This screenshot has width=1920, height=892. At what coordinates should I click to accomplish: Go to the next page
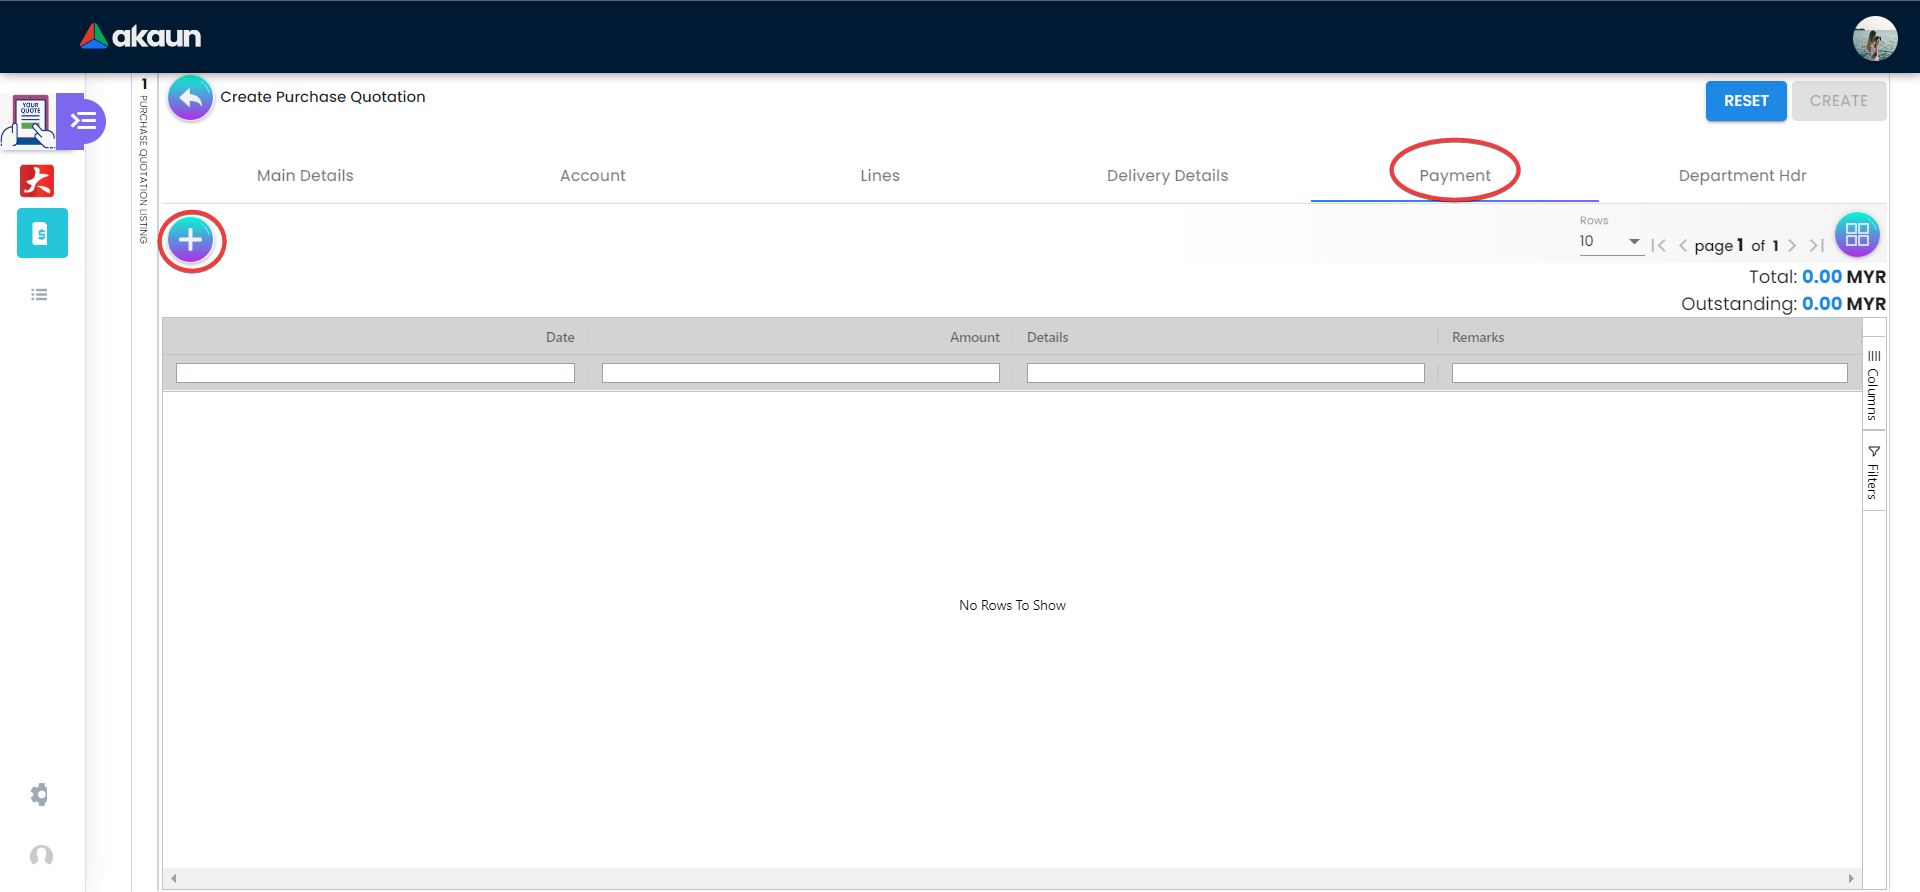point(1792,245)
